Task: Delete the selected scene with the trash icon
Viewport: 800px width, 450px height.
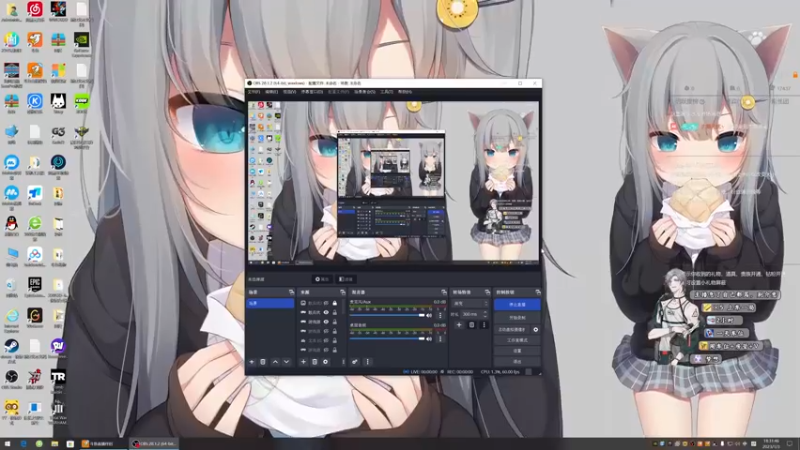Action: (x=263, y=362)
